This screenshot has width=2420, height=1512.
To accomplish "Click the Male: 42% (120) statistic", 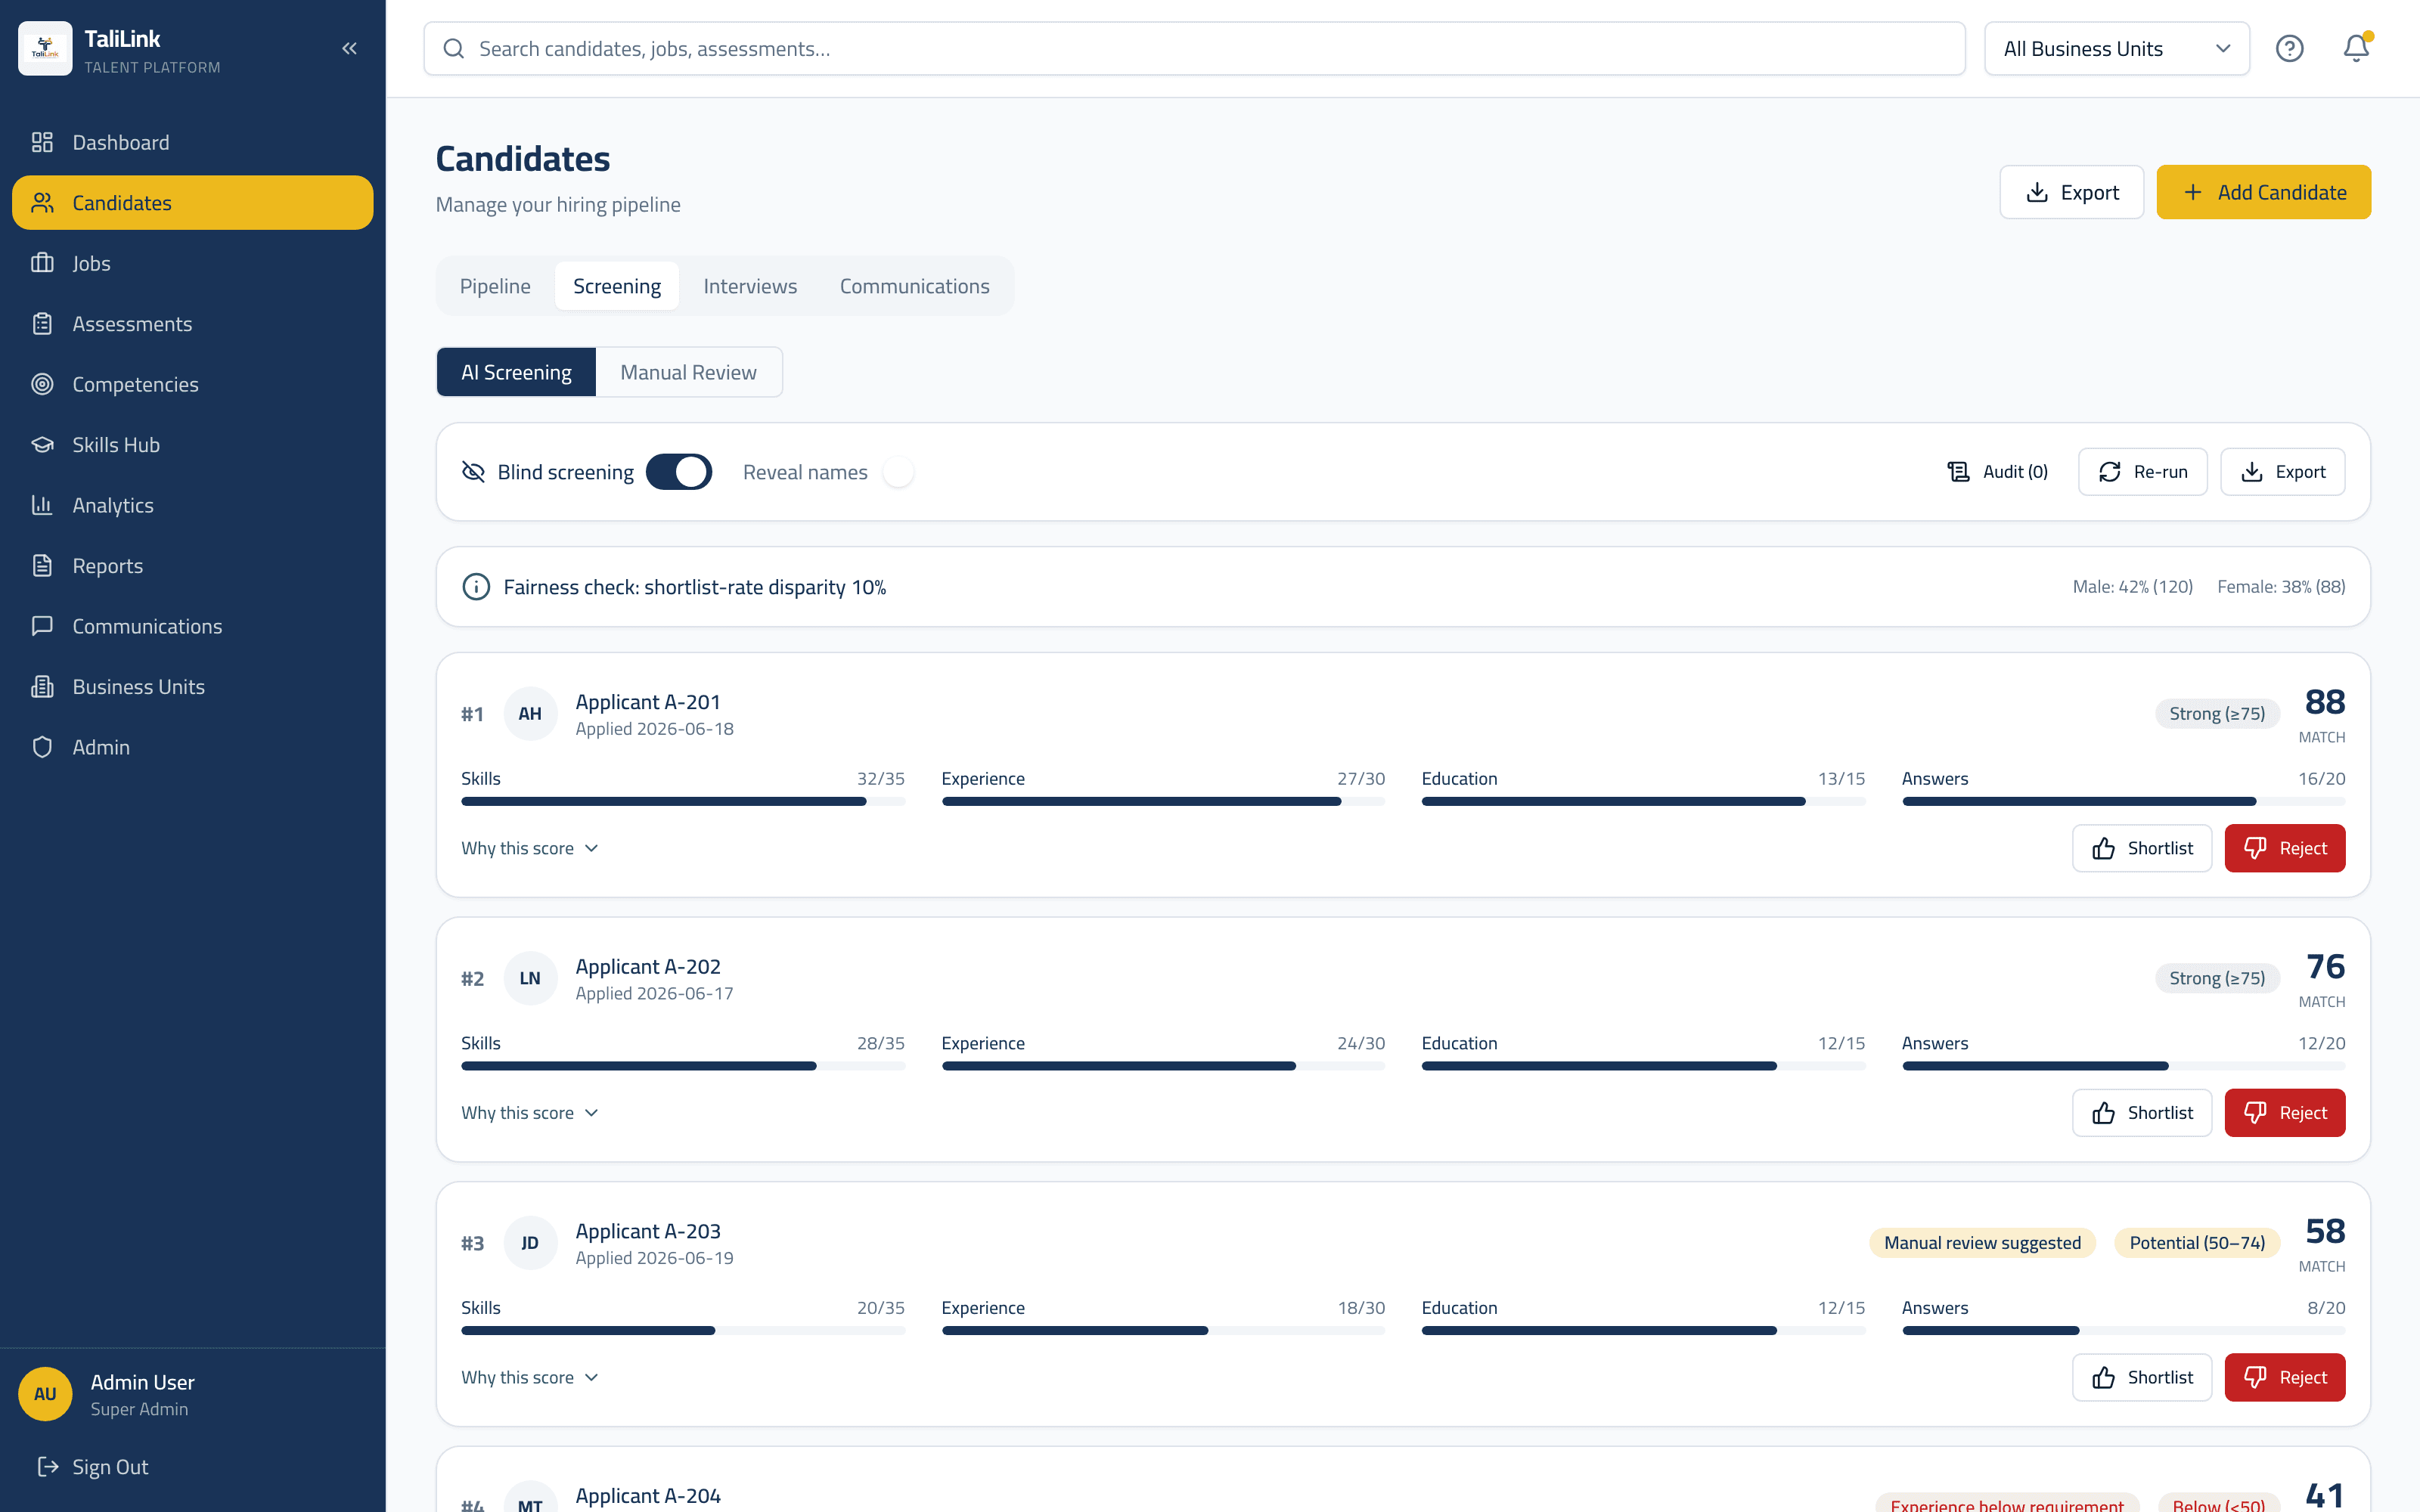I will [2132, 587].
